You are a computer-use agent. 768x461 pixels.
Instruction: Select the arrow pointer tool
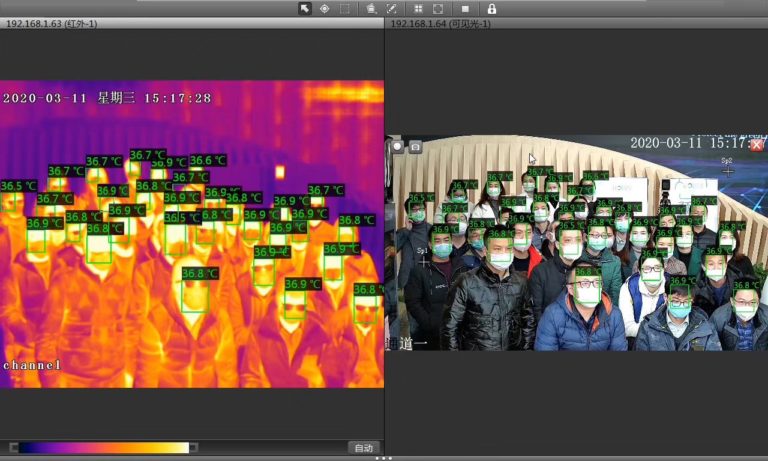[305, 8]
